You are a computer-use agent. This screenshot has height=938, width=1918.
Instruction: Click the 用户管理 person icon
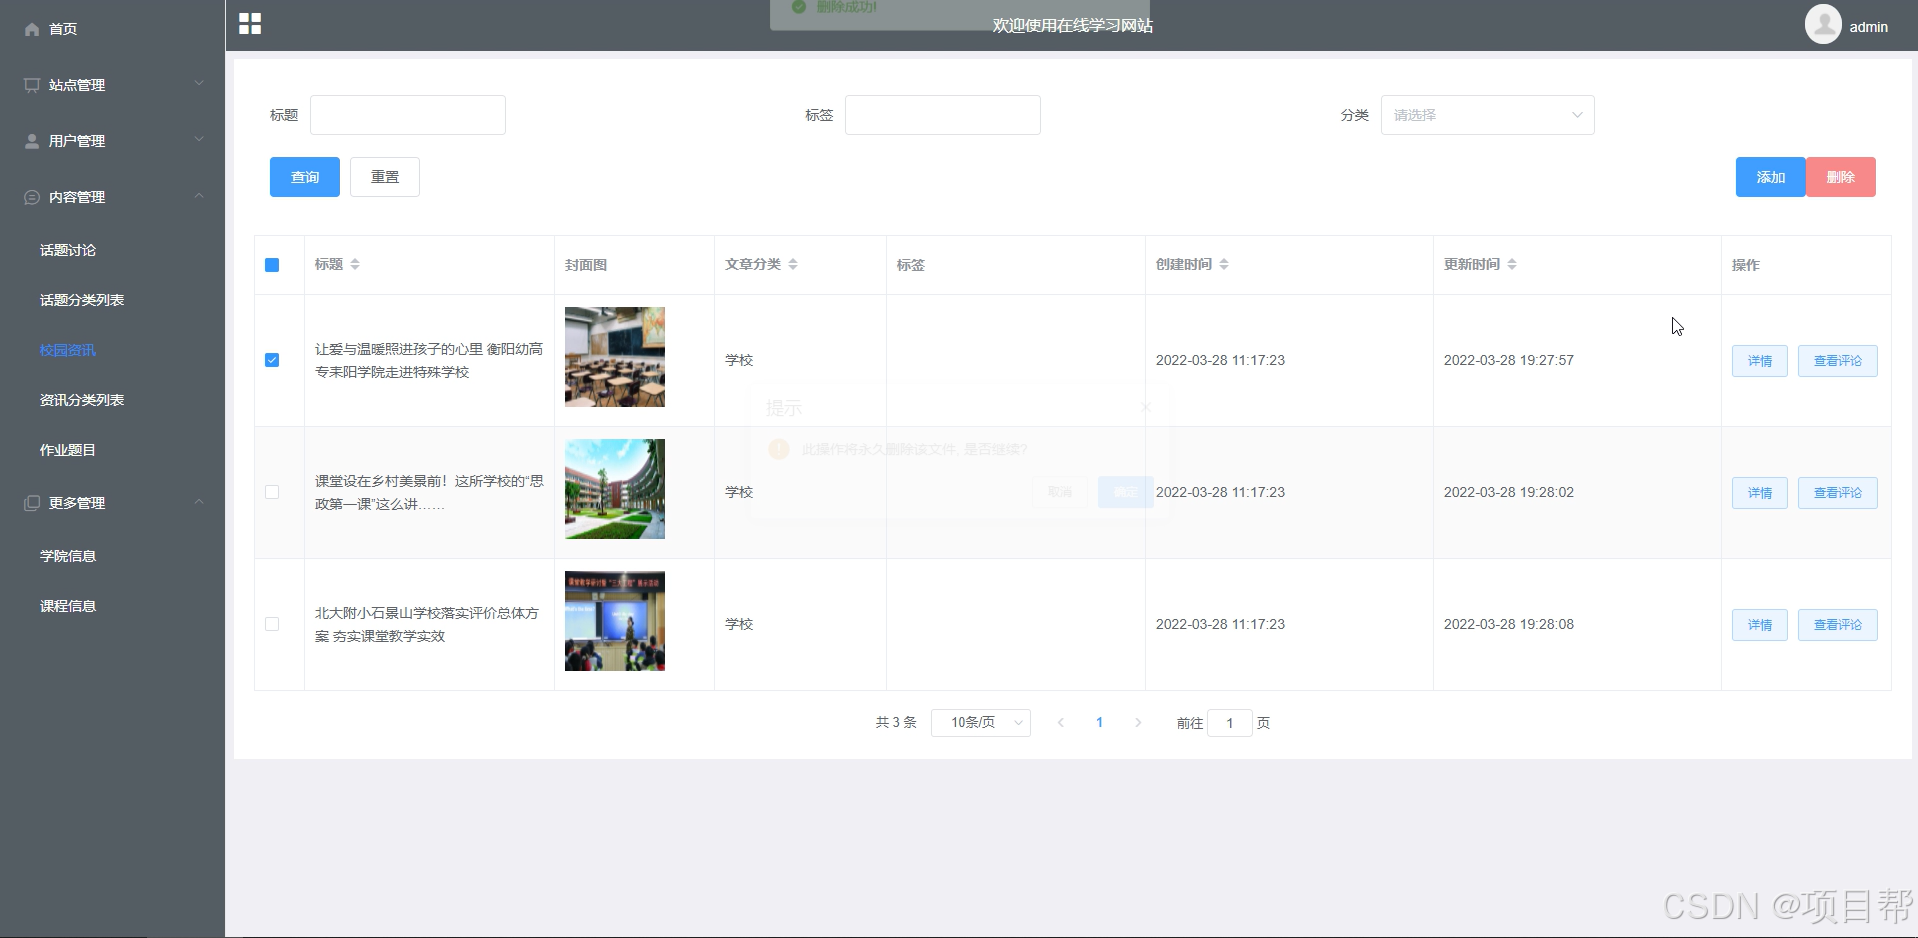(x=32, y=141)
